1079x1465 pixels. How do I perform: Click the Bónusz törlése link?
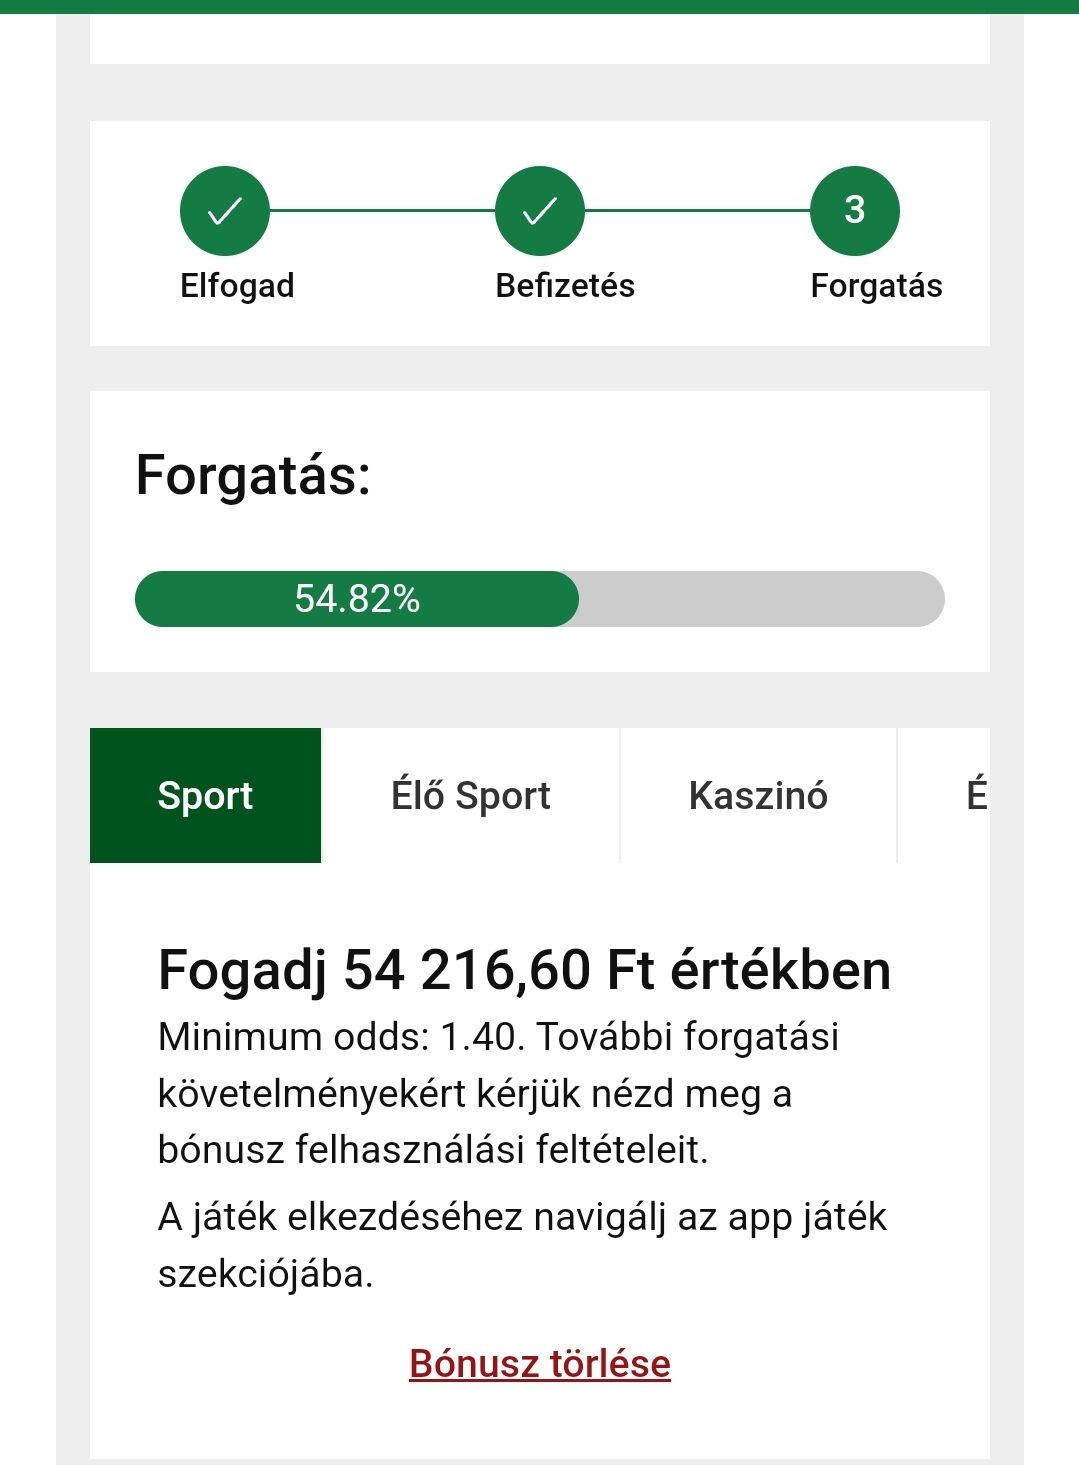[540, 1364]
